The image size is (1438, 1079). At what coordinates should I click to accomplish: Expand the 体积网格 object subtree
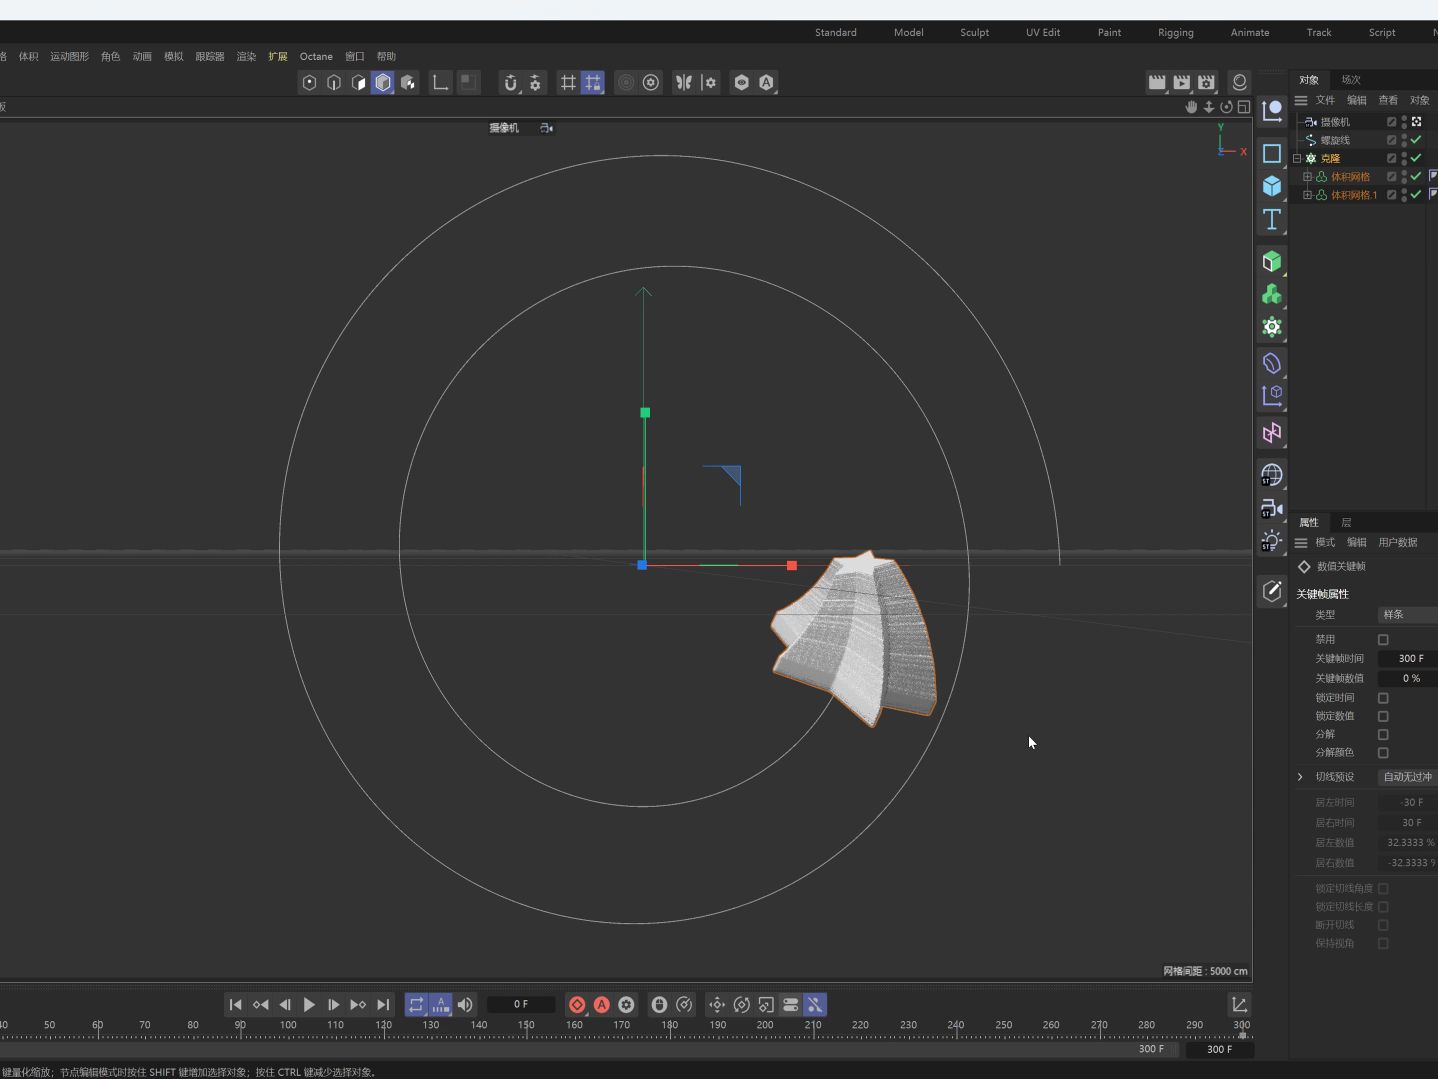pos(1308,177)
